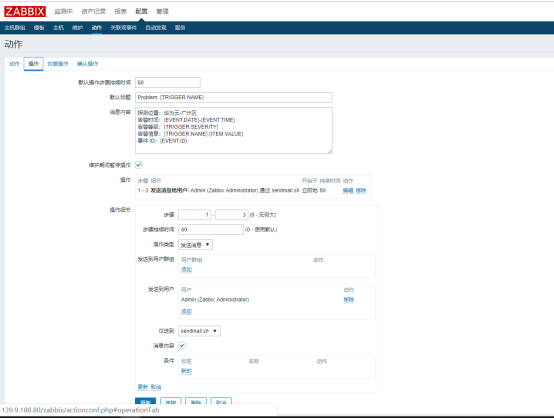Switch to the 确认操作 tab

88,64
